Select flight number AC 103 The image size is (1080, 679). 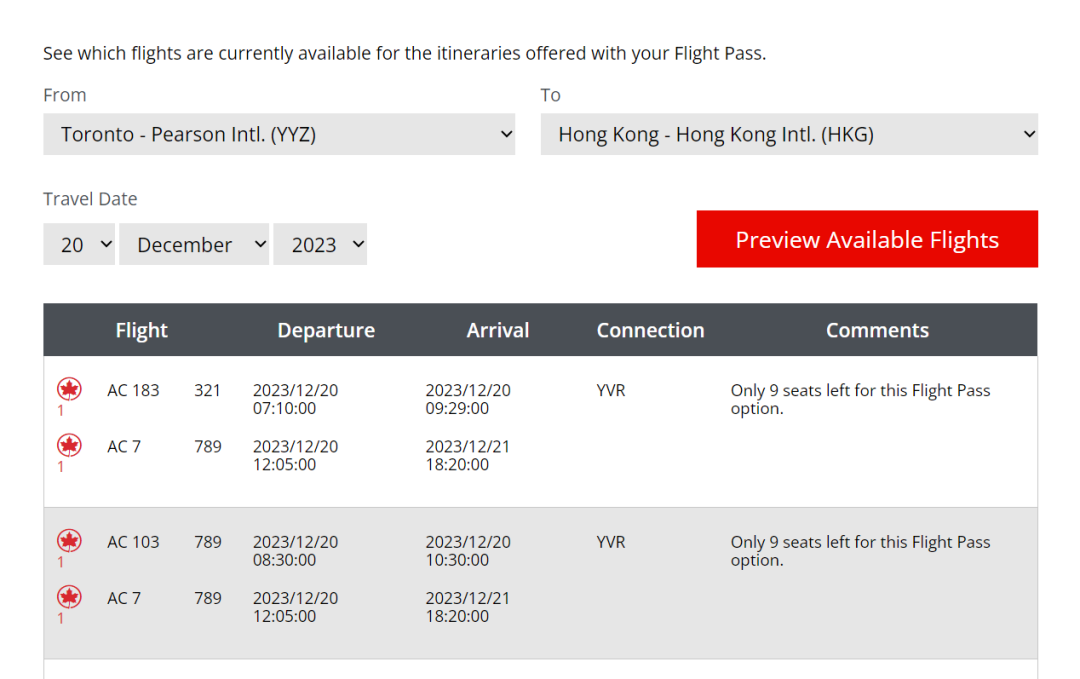133,542
